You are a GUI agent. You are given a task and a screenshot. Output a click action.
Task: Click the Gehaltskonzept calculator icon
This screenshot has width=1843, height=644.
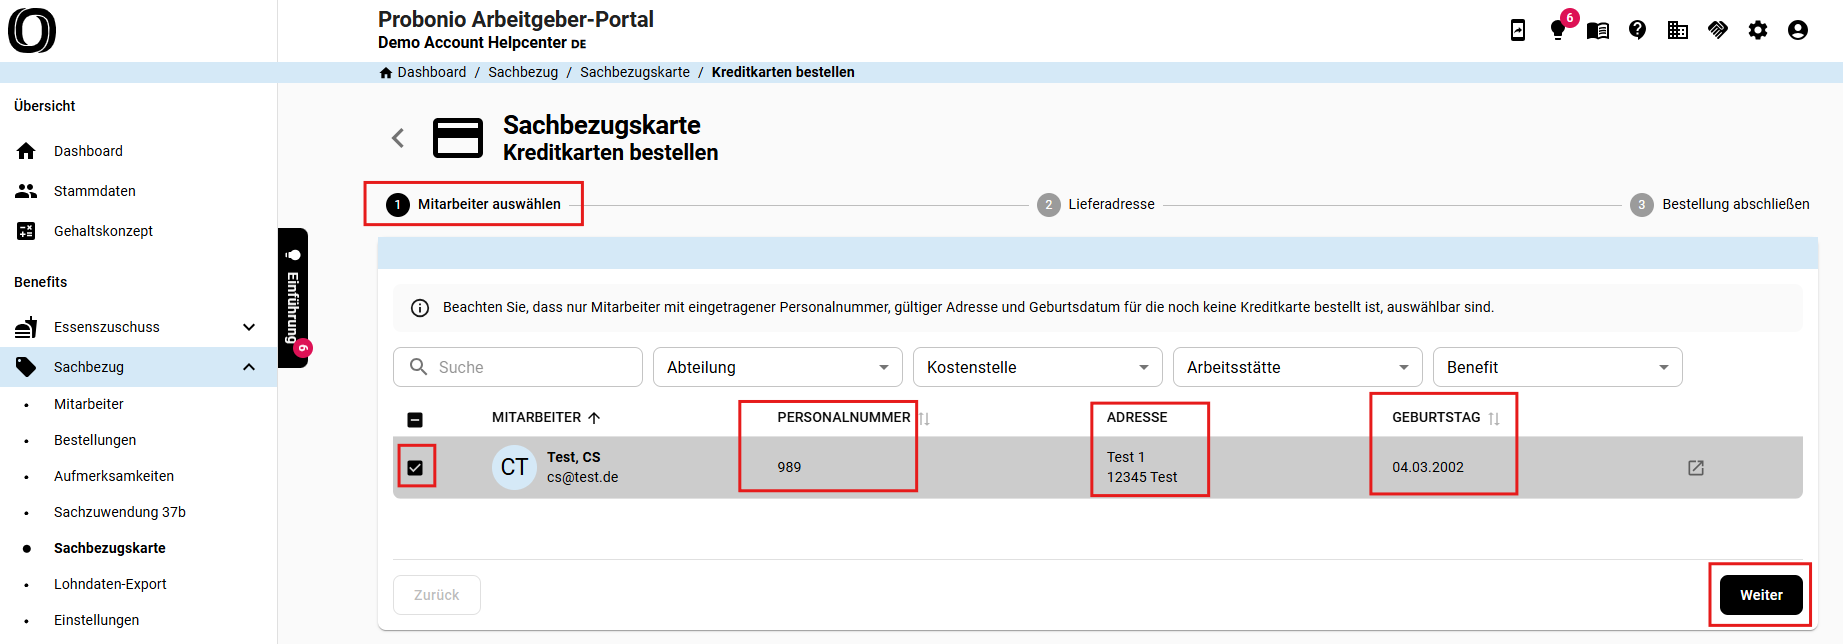(26, 231)
